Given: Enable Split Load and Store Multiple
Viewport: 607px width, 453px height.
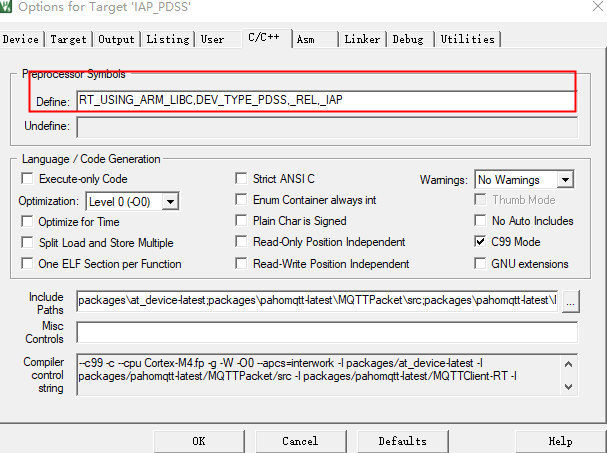Looking at the screenshot, I should (x=27, y=243).
